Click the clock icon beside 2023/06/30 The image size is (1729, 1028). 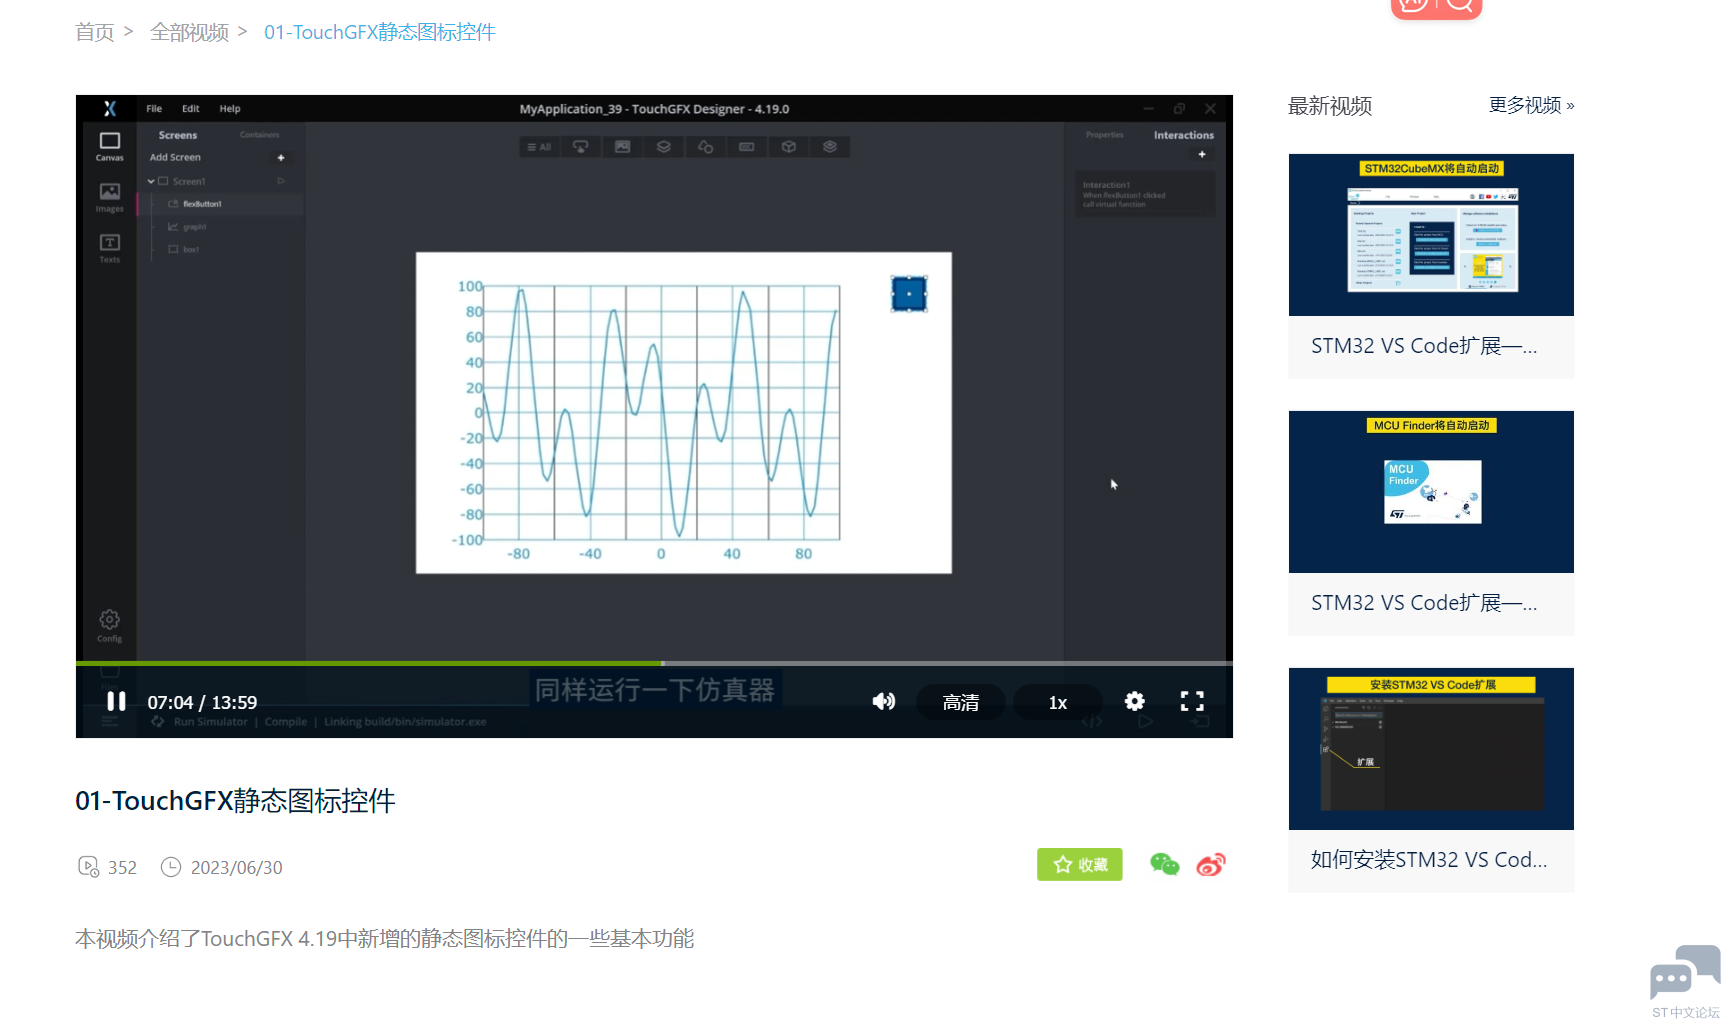(x=171, y=867)
